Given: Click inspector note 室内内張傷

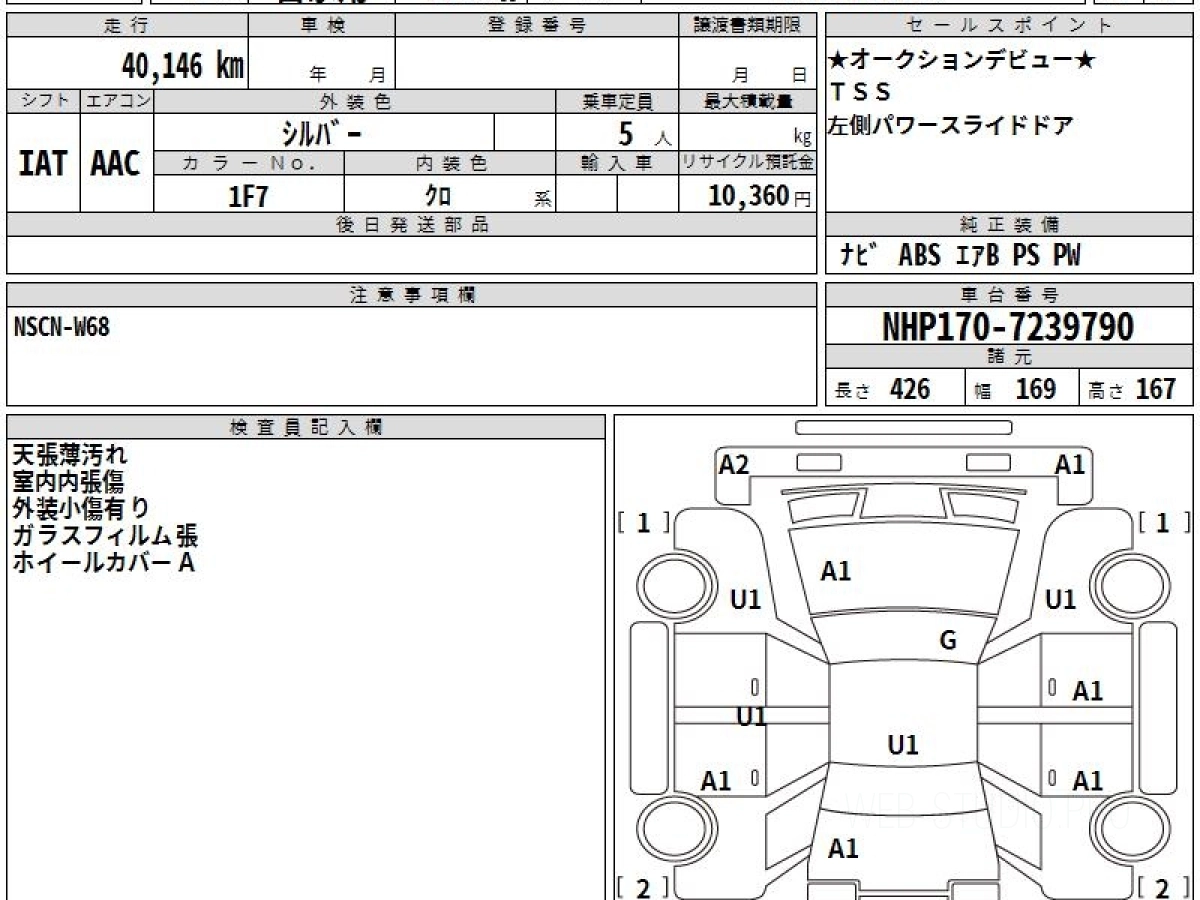Looking at the screenshot, I should point(68,482).
